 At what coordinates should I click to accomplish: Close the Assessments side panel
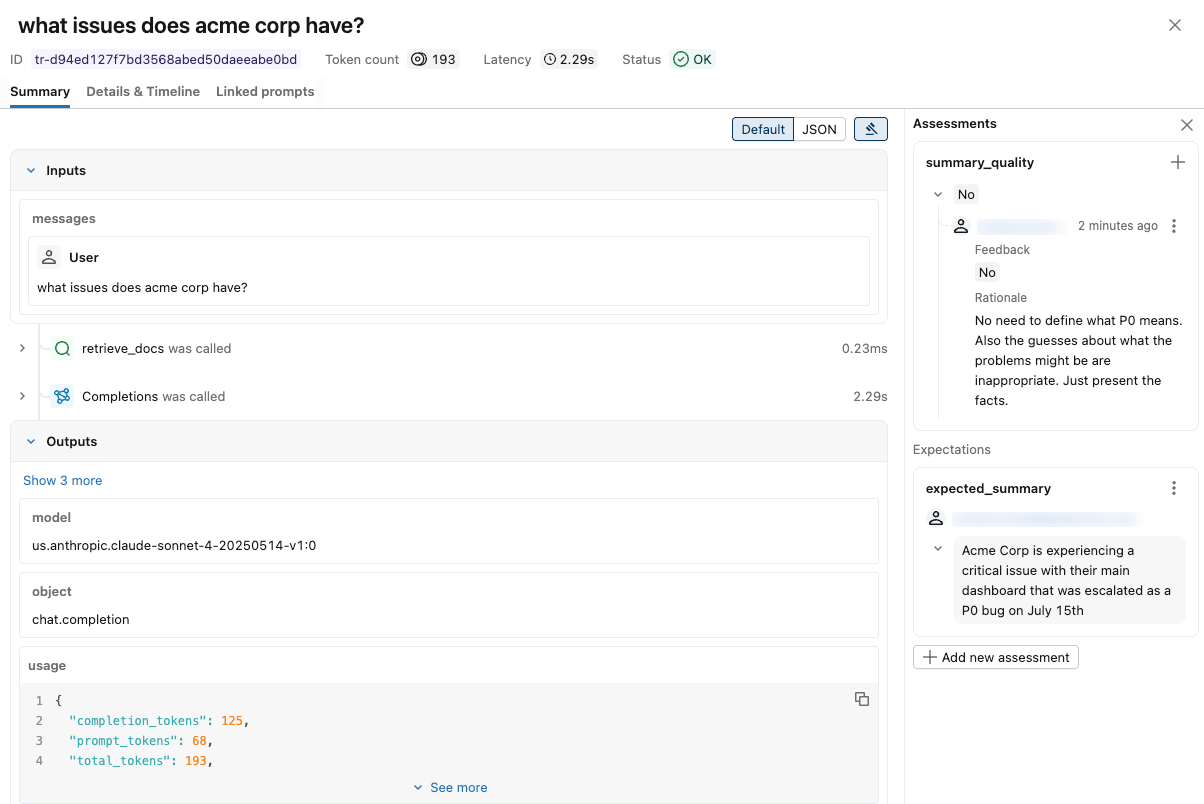[1186, 125]
